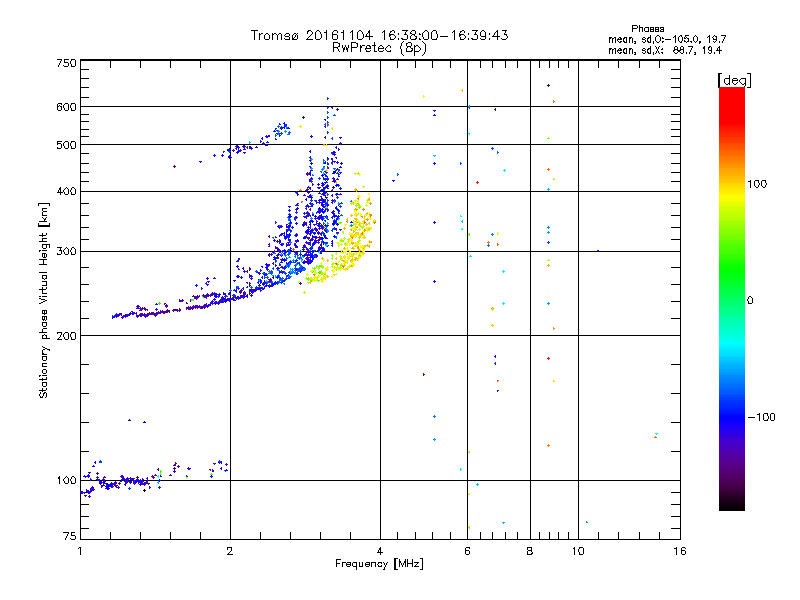This screenshot has width=800, height=600.
Task: Click the plot title 'Tromsø 20161104 16:38:00-16:39:43'
Action: pyautogui.click(x=379, y=35)
